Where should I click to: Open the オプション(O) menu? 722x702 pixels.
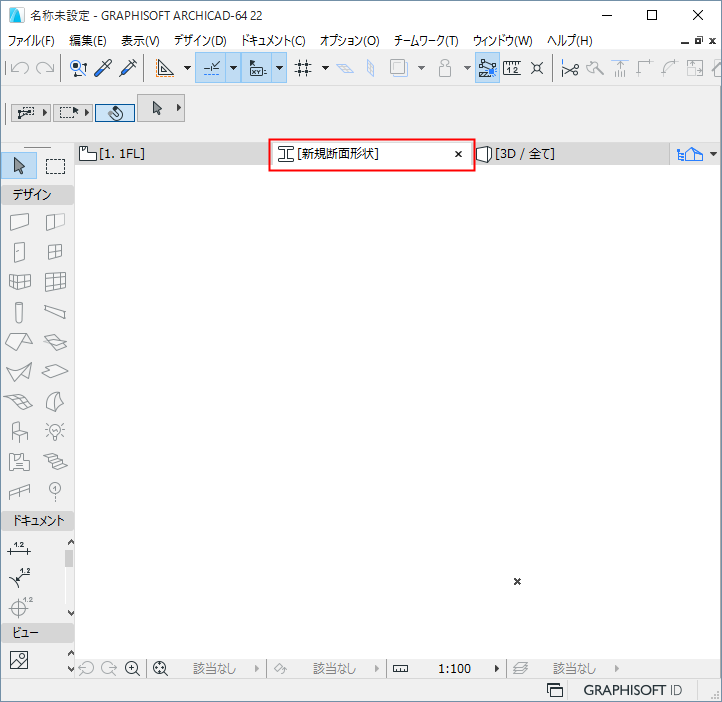[349, 41]
